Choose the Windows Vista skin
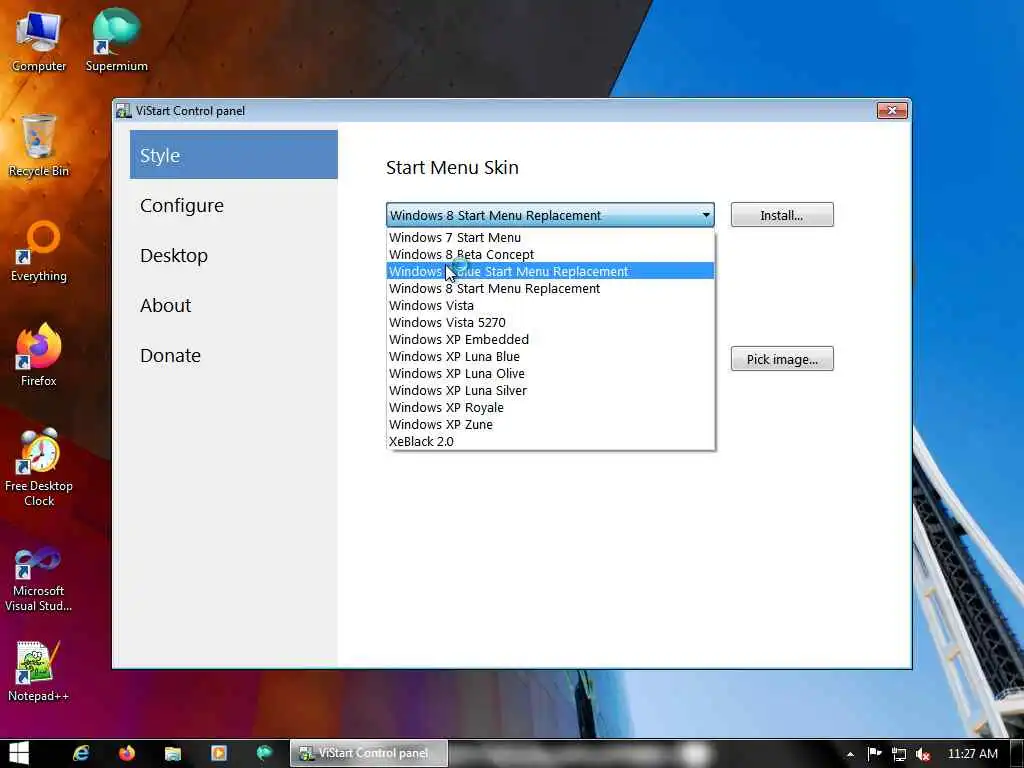 pos(551,305)
